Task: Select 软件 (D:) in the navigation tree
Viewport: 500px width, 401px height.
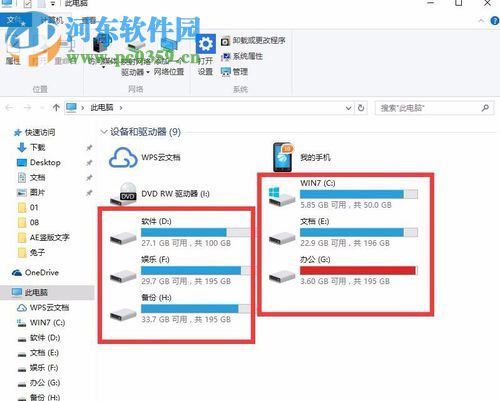Action: 39,338
